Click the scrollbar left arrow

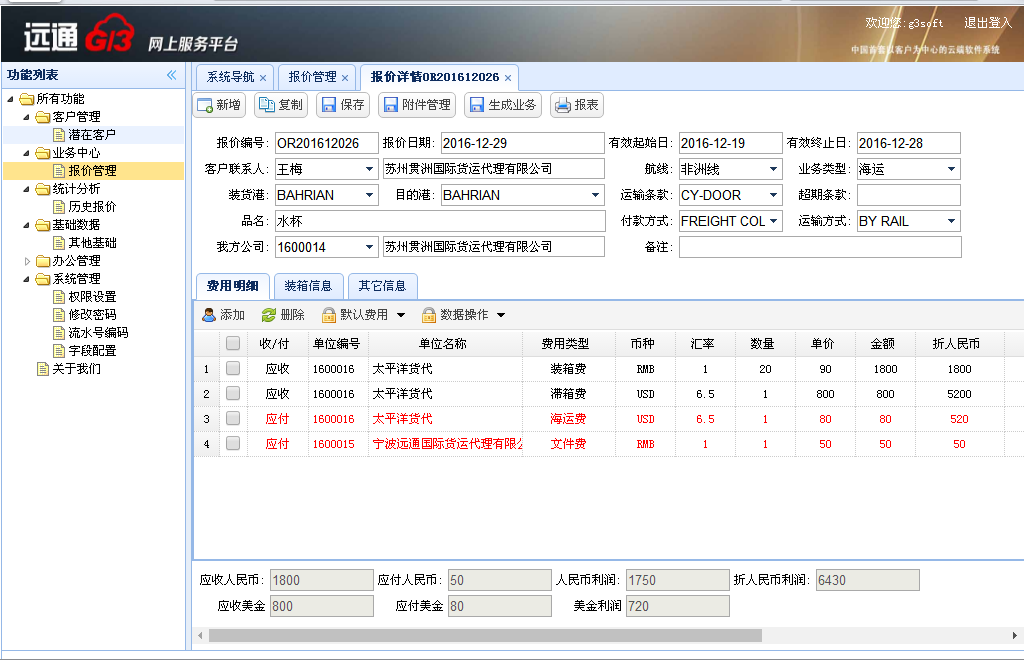200,635
